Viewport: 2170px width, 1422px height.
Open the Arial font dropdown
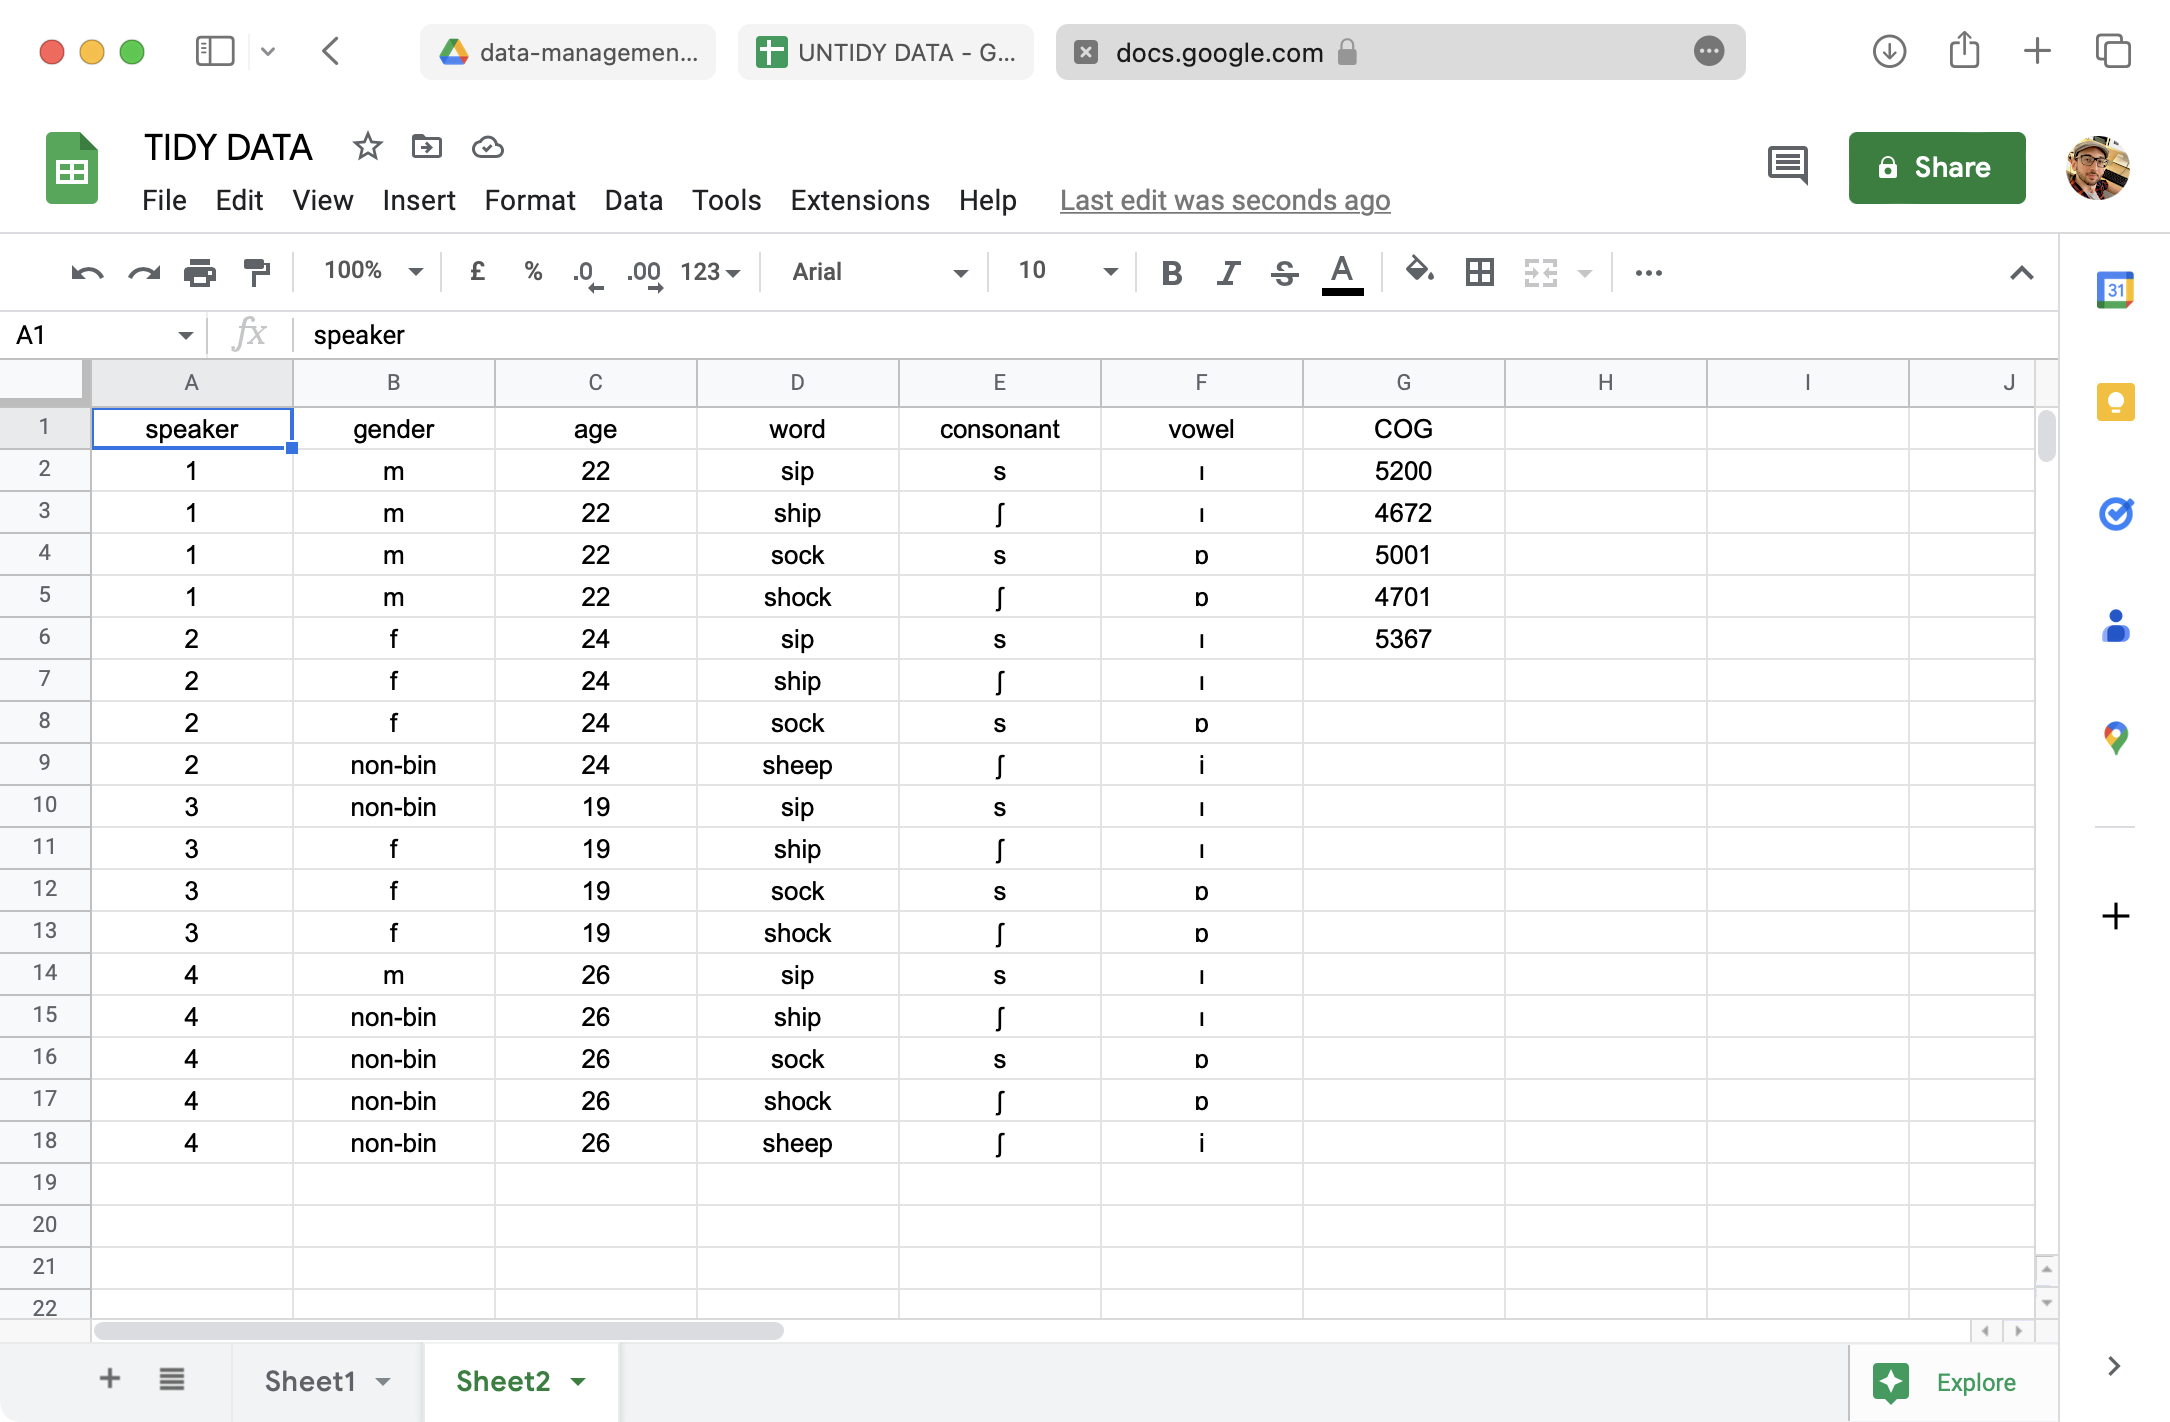coord(879,272)
